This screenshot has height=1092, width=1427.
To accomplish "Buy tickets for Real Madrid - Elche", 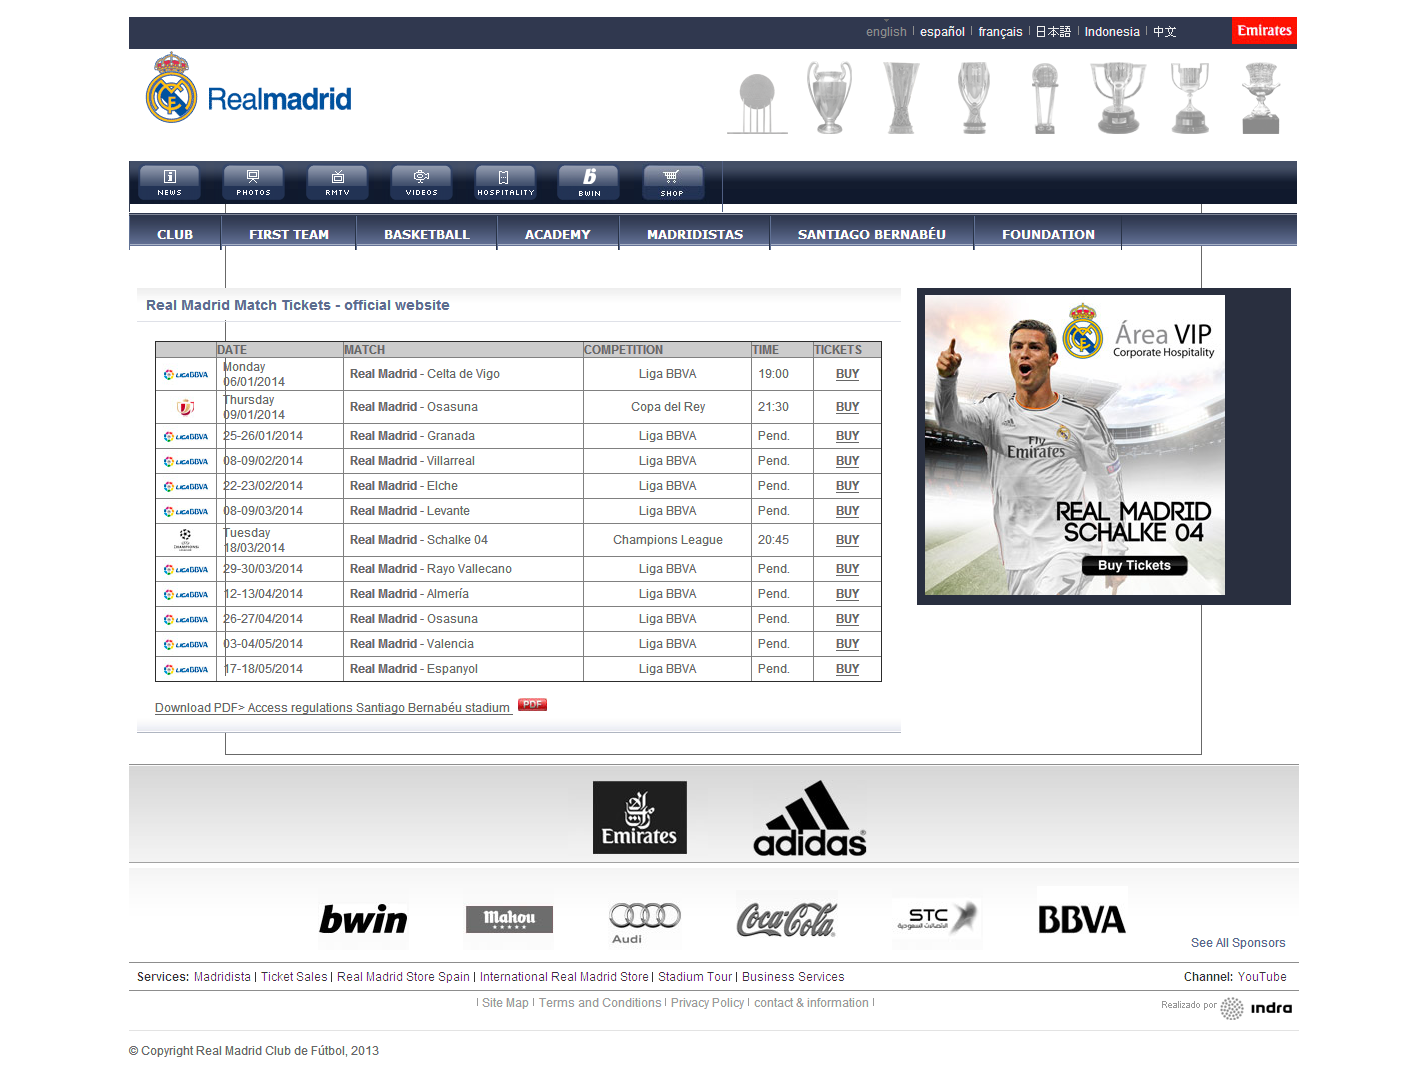I will pyautogui.click(x=847, y=486).
